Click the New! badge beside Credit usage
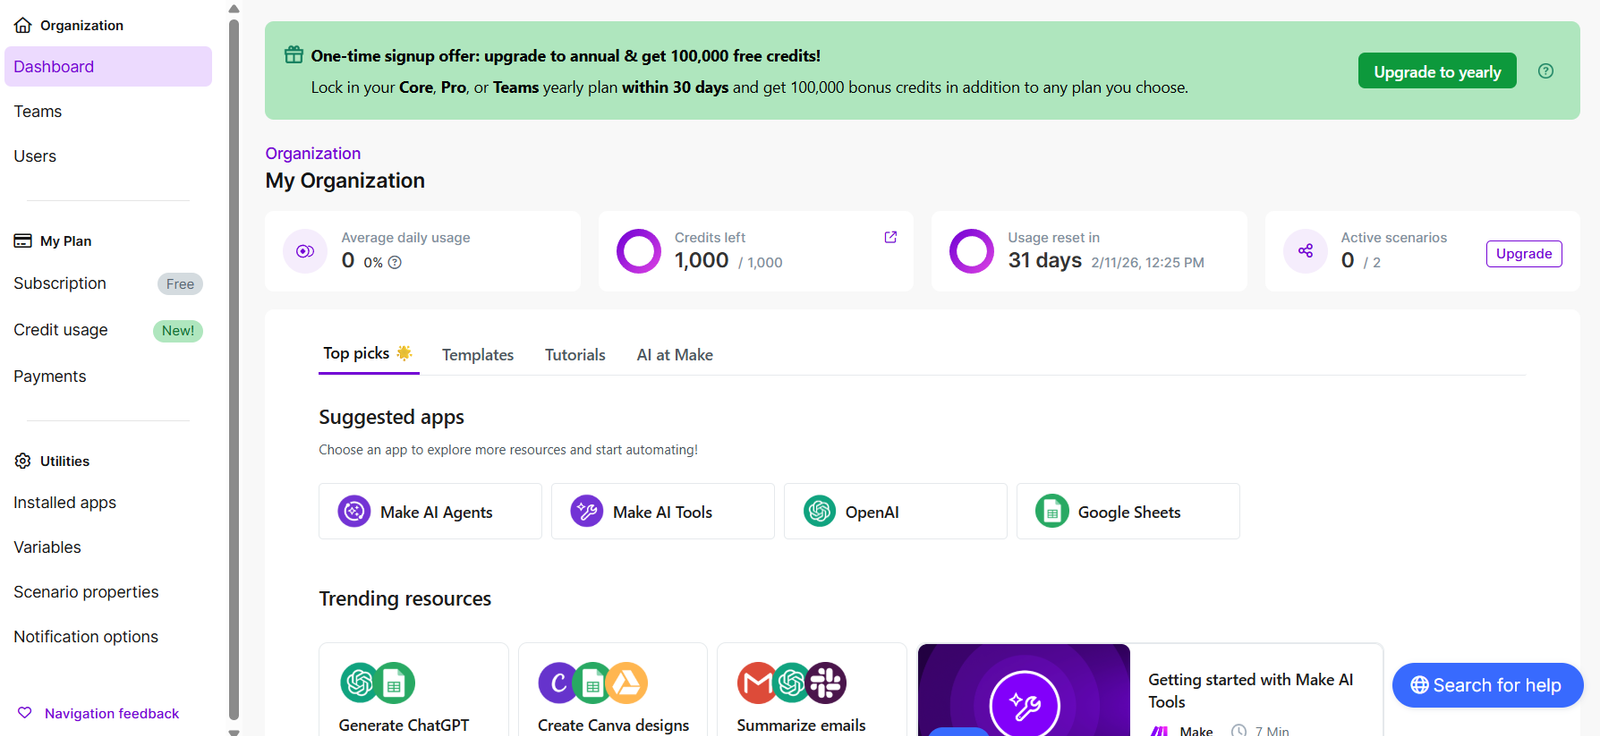 (x=178, y=331)
